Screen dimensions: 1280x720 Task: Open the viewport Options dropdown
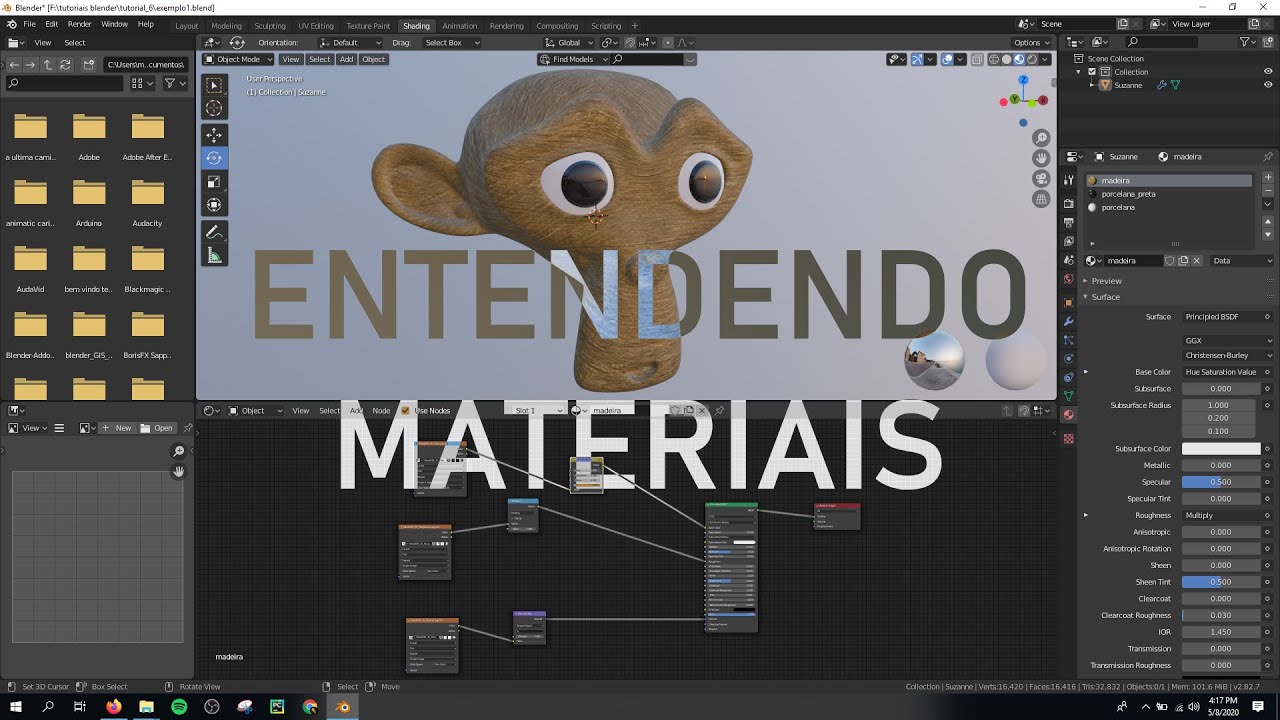1031,43
